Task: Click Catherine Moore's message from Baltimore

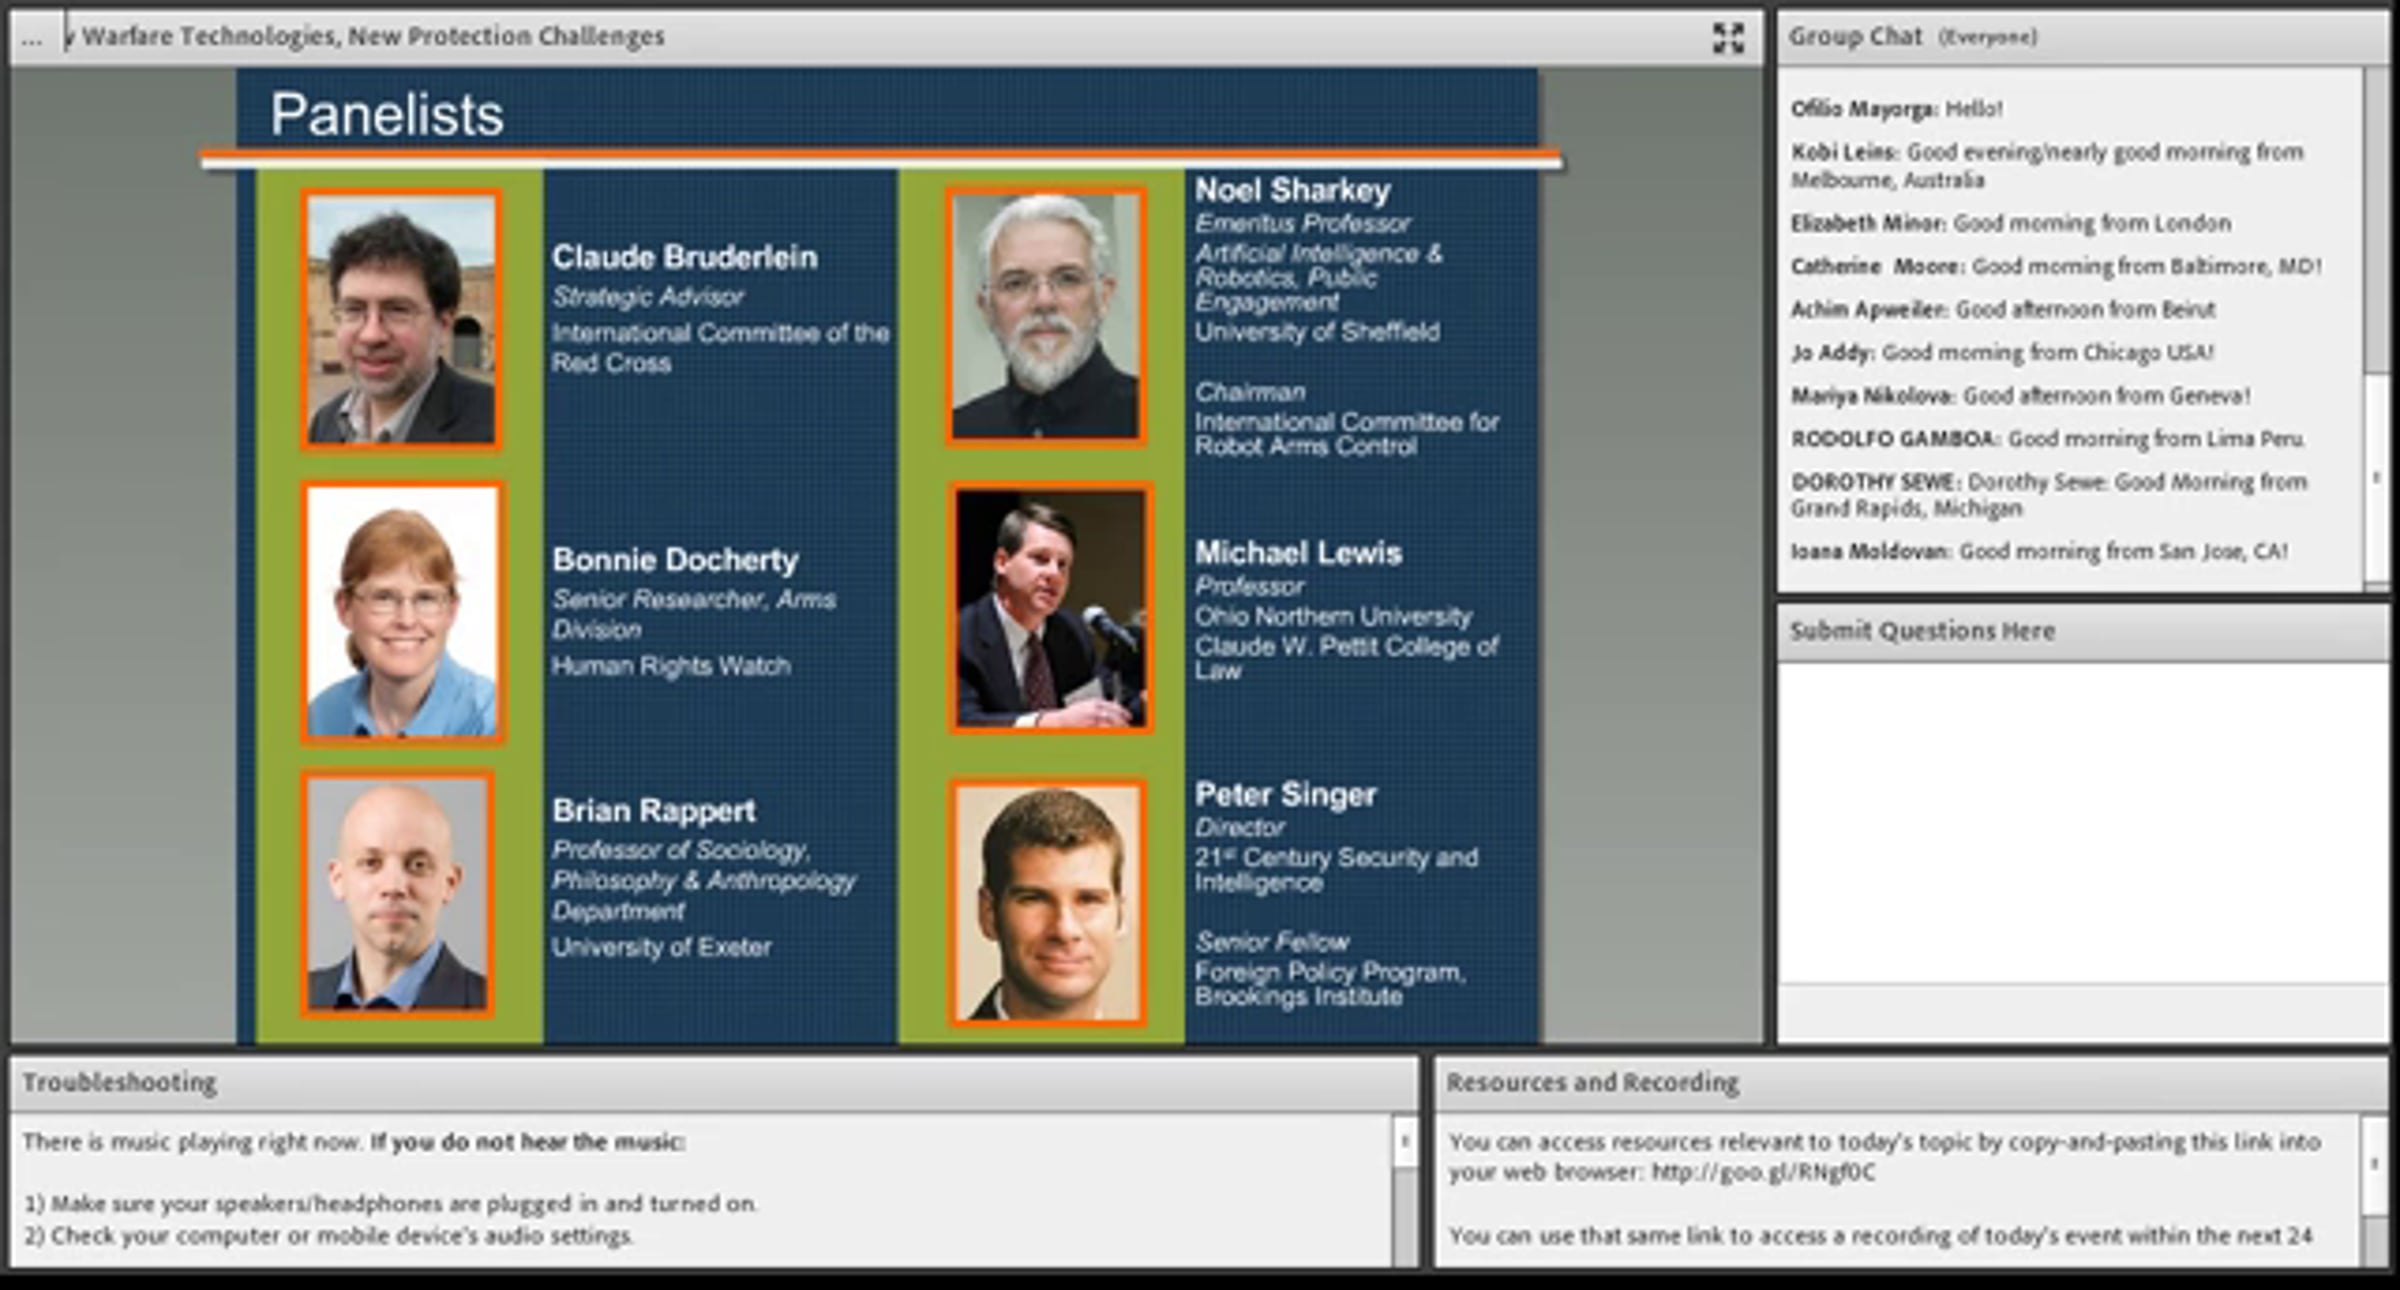Action: tap(2056, 267)
